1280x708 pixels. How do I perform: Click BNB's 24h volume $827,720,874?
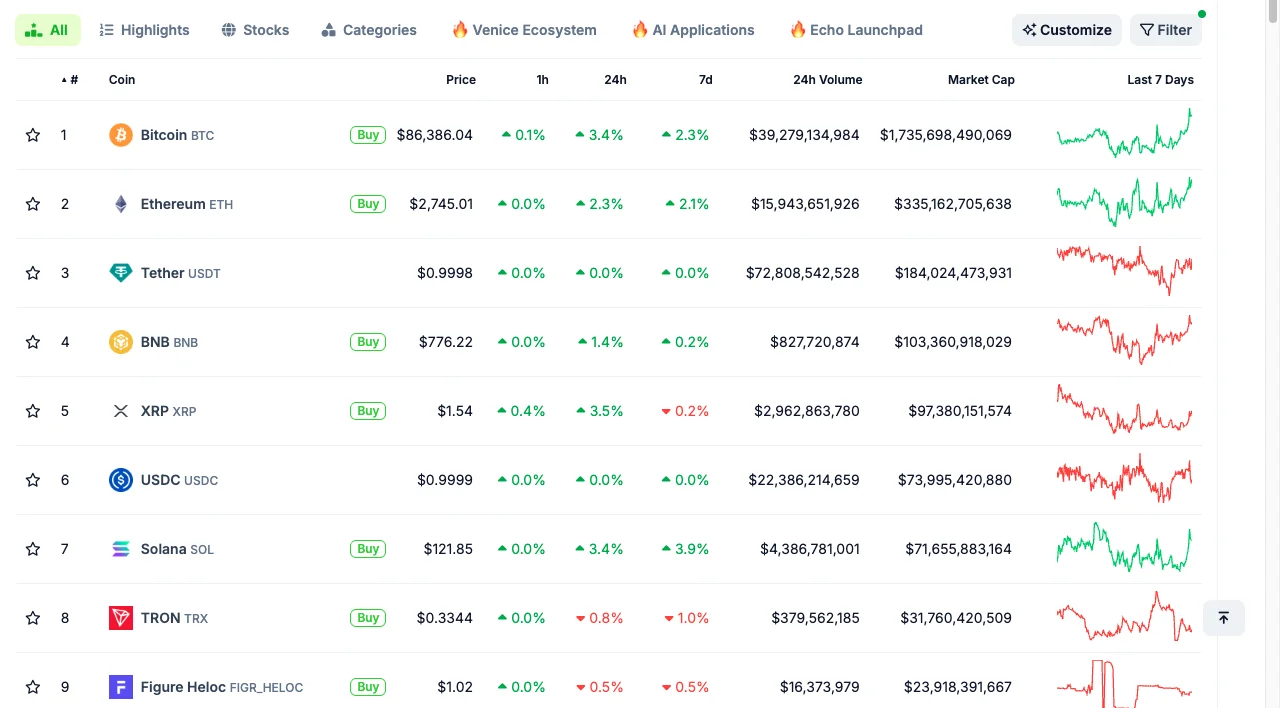[x=815, y=342]
